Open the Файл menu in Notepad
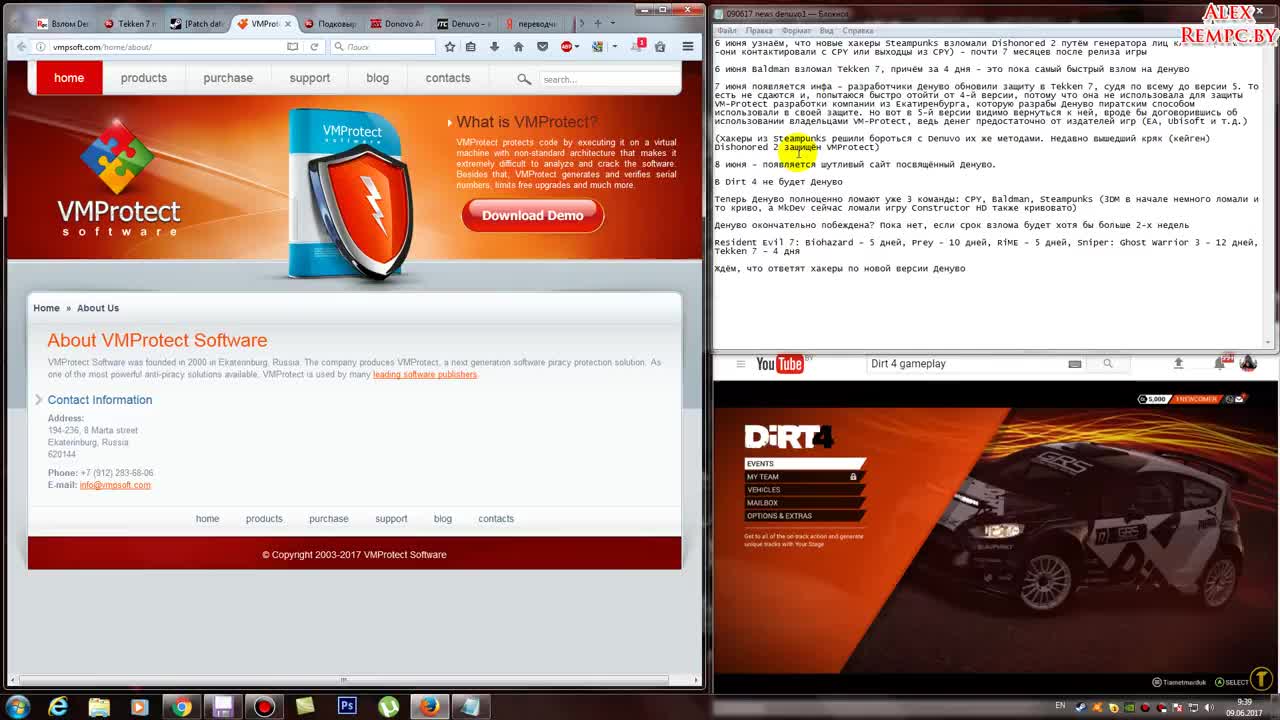1280x720 pixels. tap(727, 31)
